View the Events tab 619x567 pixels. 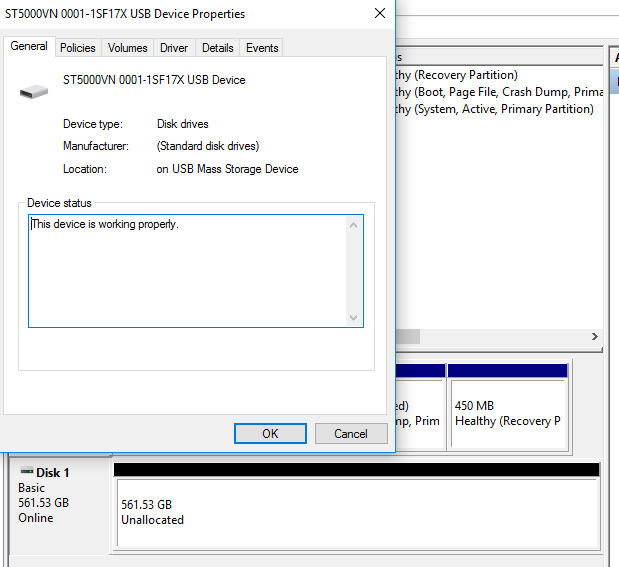pyautogui.click(x=262, y=48)
